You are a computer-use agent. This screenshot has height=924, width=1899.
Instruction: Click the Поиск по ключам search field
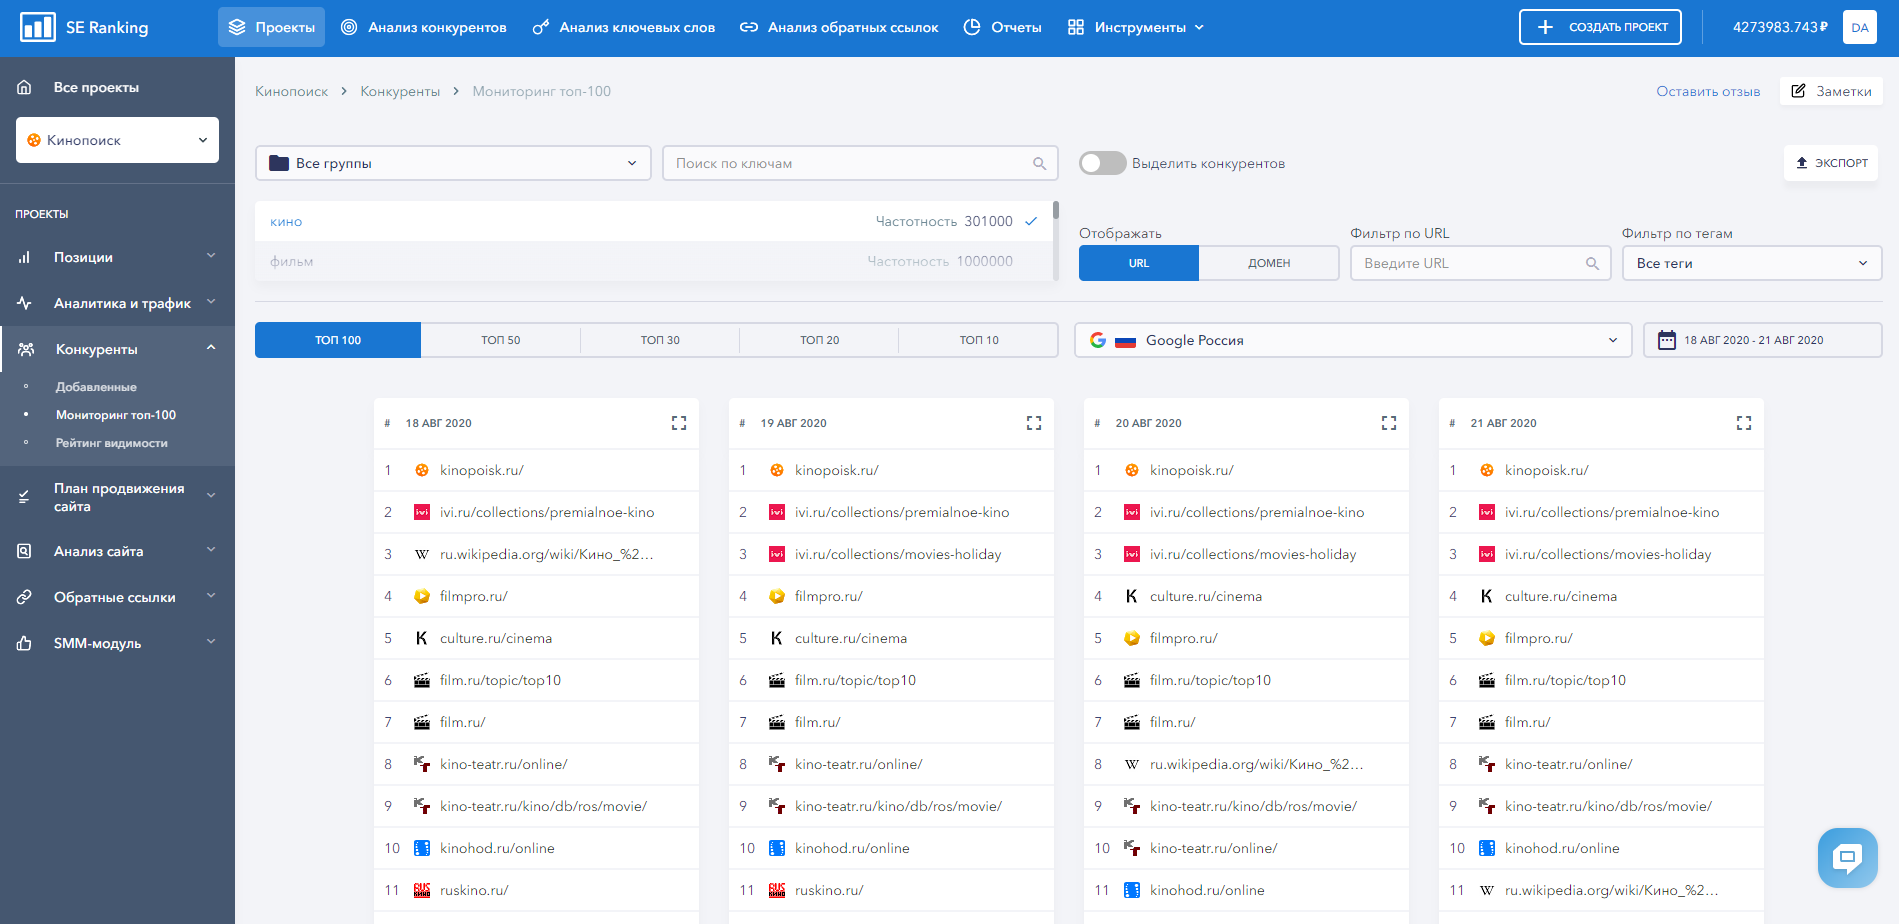[860, 163]
